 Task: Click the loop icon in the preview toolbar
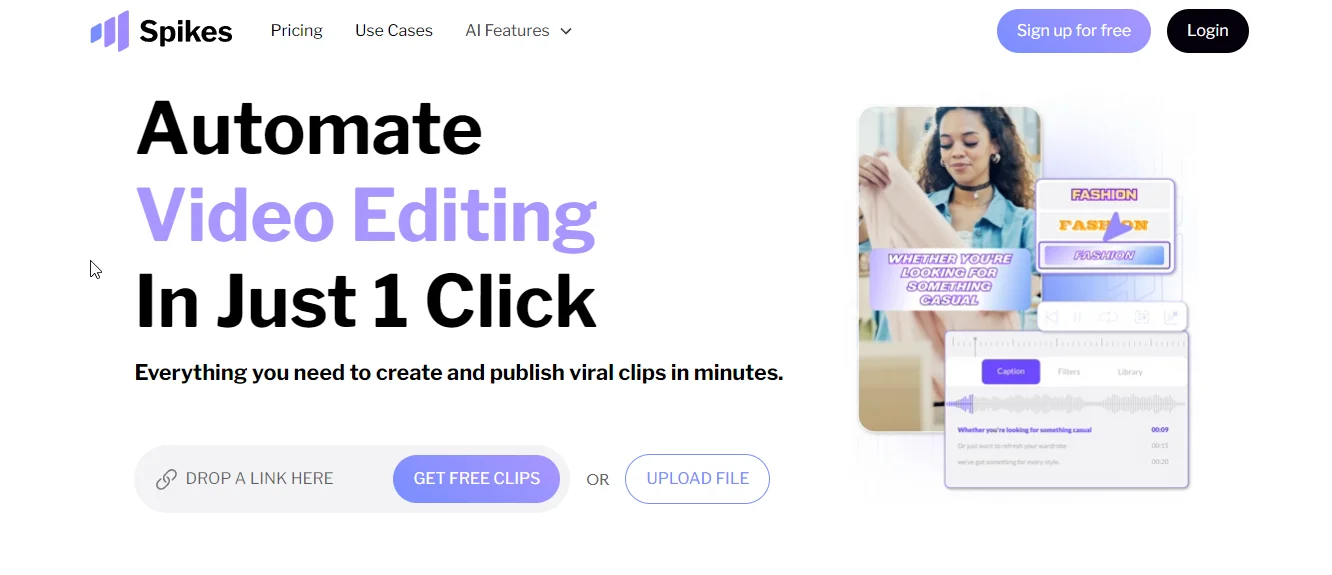1108,317
